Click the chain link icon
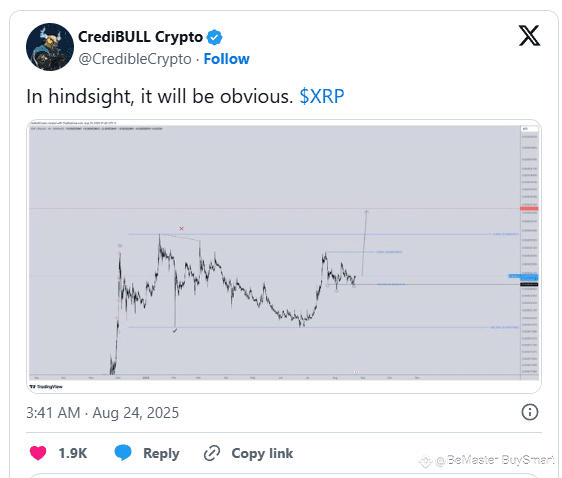Screen dimensions: 562x478 pos(212,453)
